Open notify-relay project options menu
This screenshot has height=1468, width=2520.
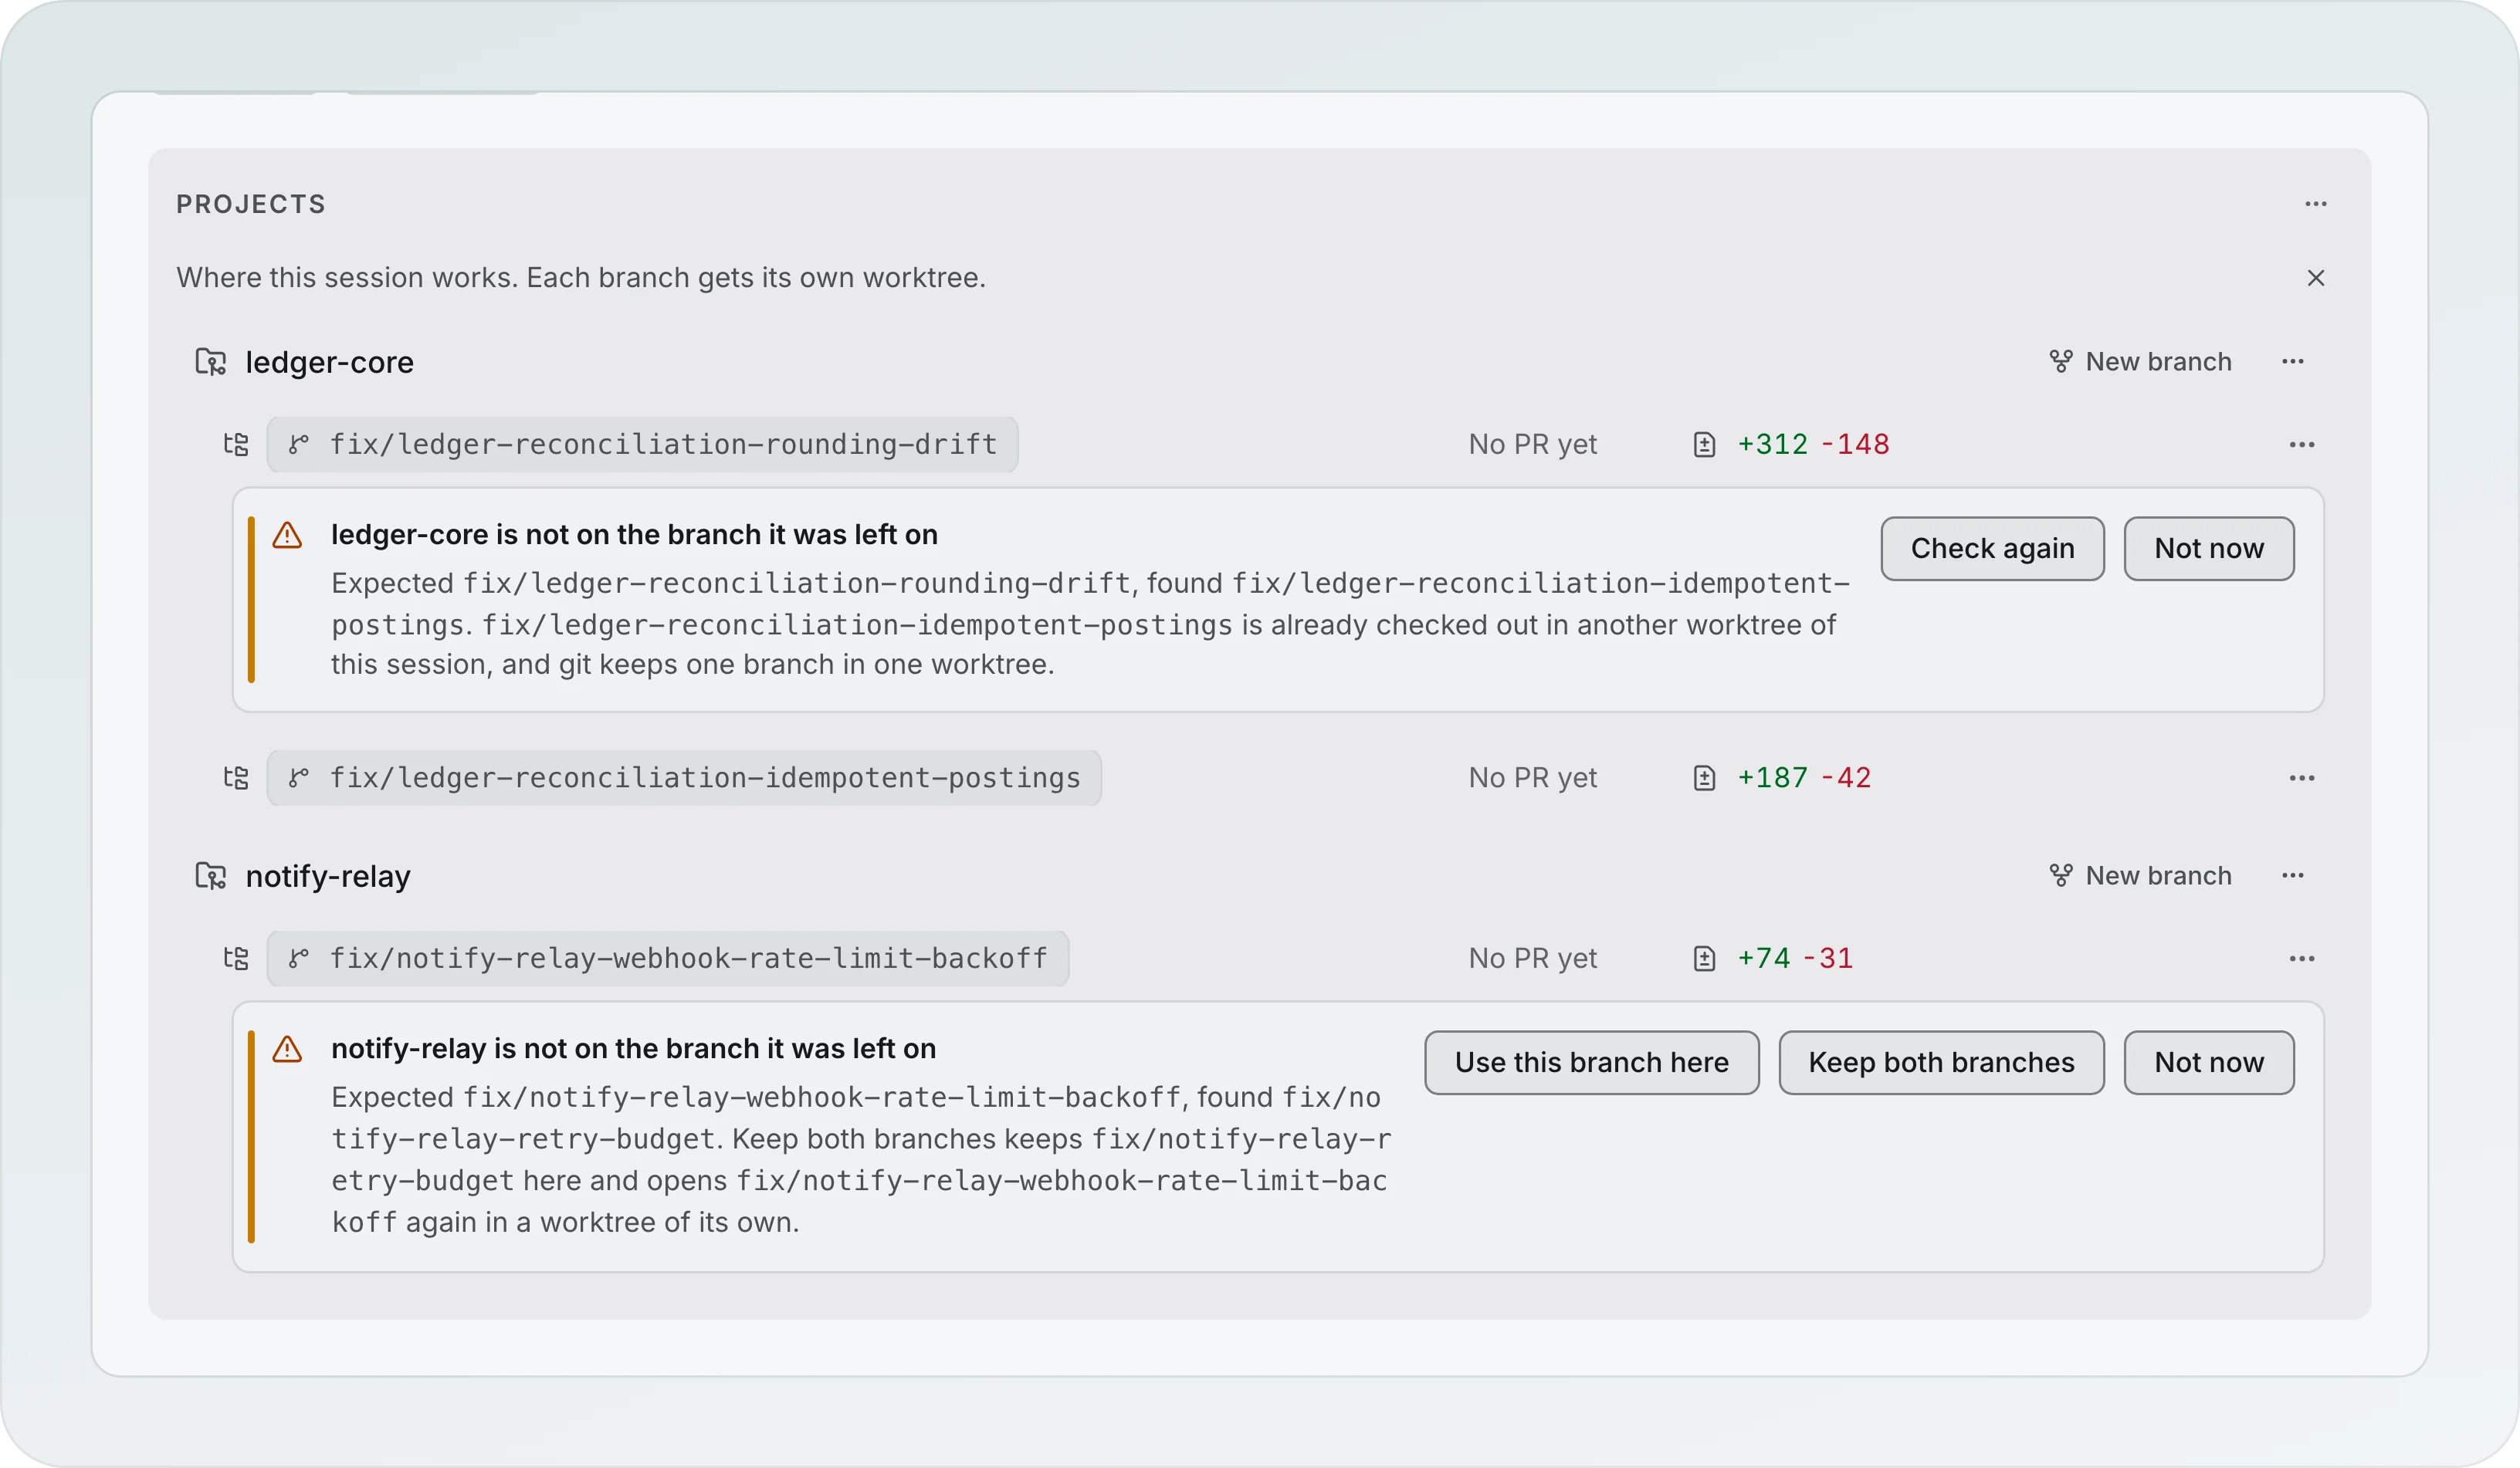point(2292,876)
